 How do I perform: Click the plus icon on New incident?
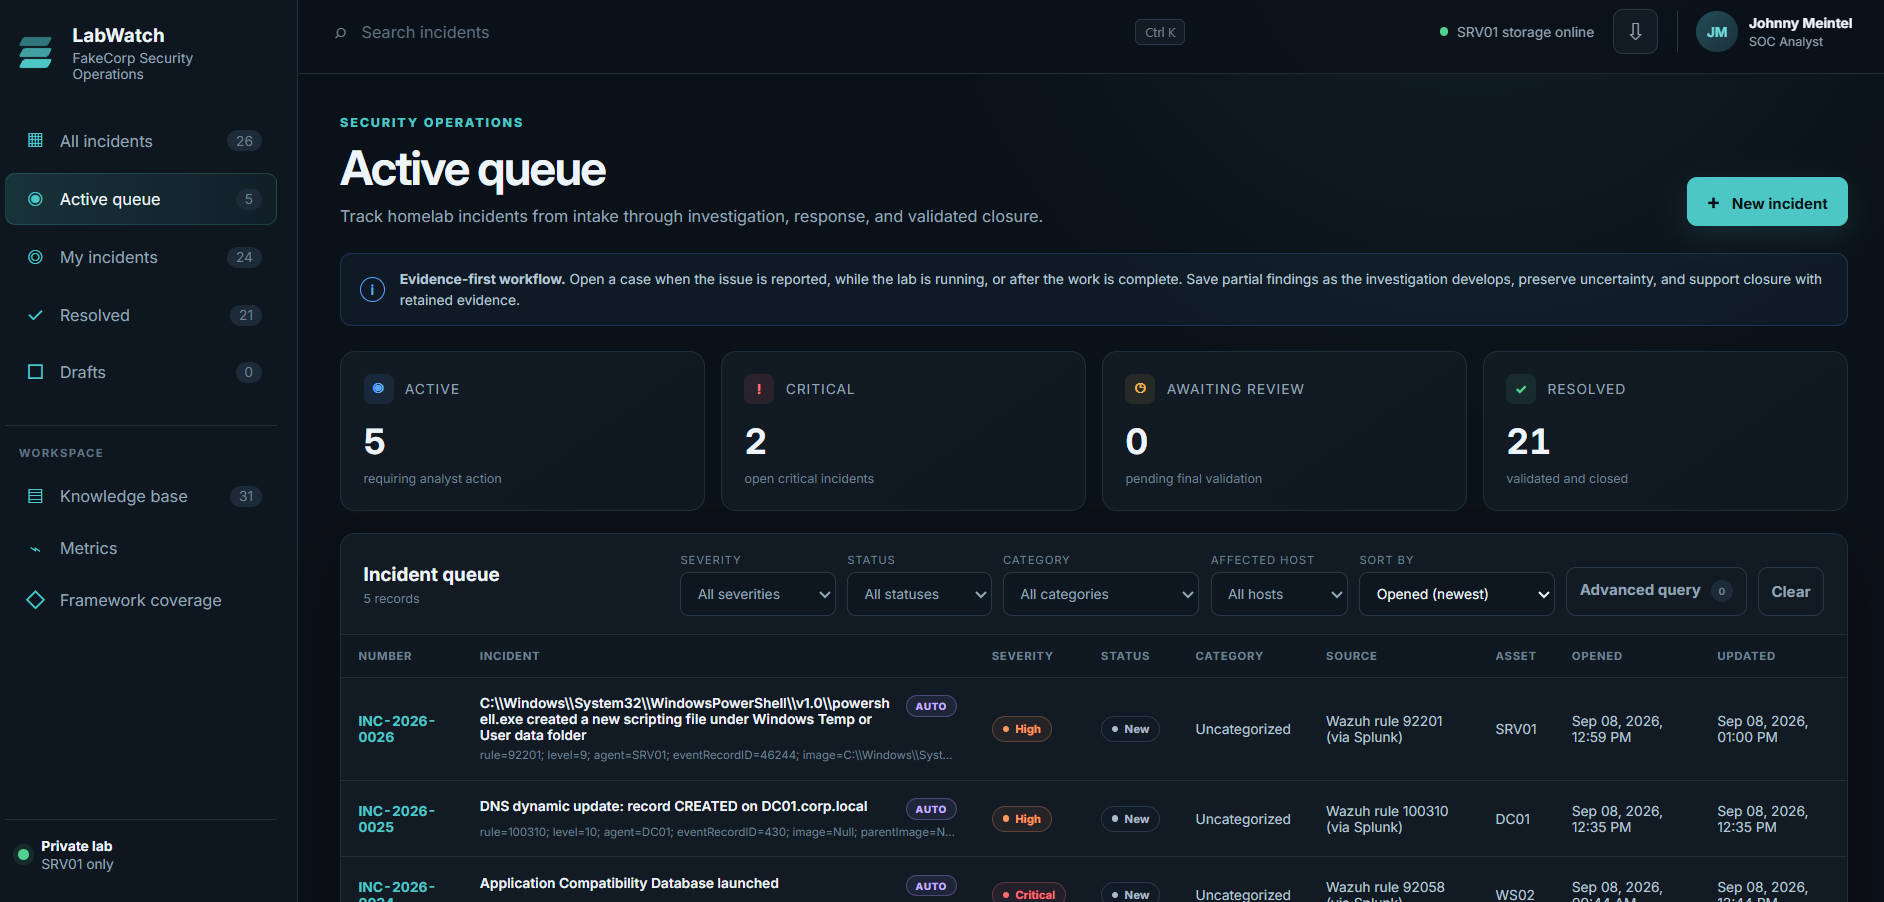tap(1713, 203)
